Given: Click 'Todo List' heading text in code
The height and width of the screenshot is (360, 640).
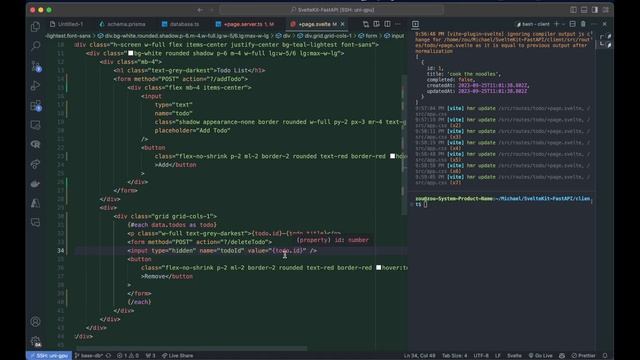Looking at the screenshot, I should click(232, 70).
